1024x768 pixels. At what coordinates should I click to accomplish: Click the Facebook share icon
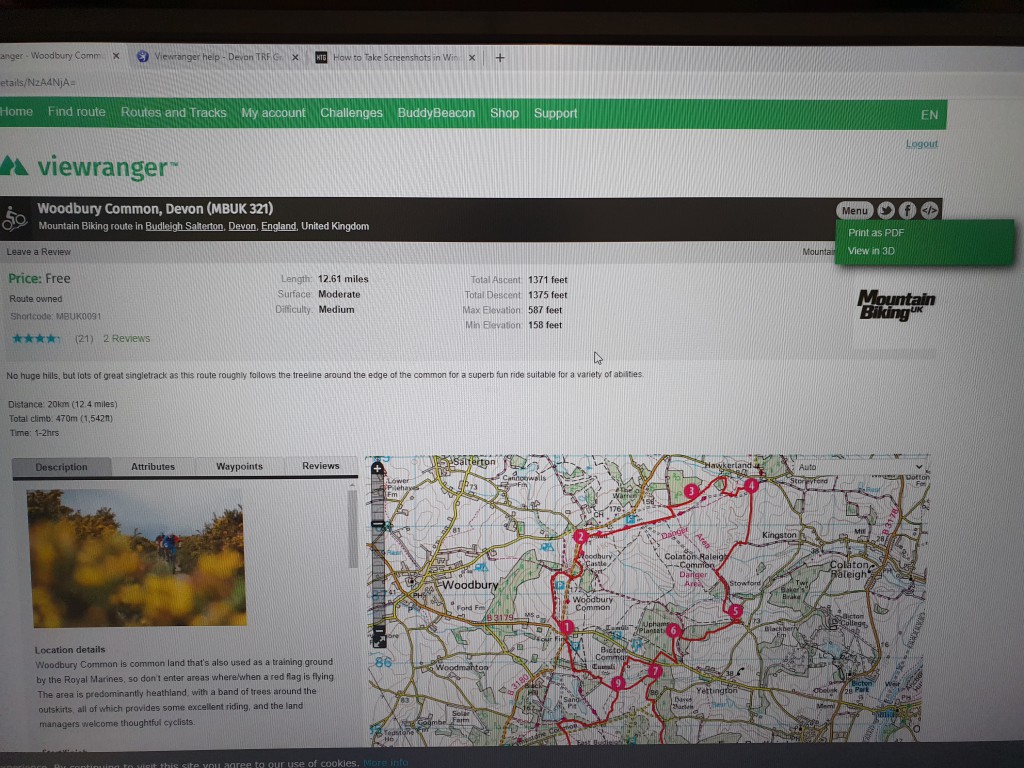(x=907, y=210)
